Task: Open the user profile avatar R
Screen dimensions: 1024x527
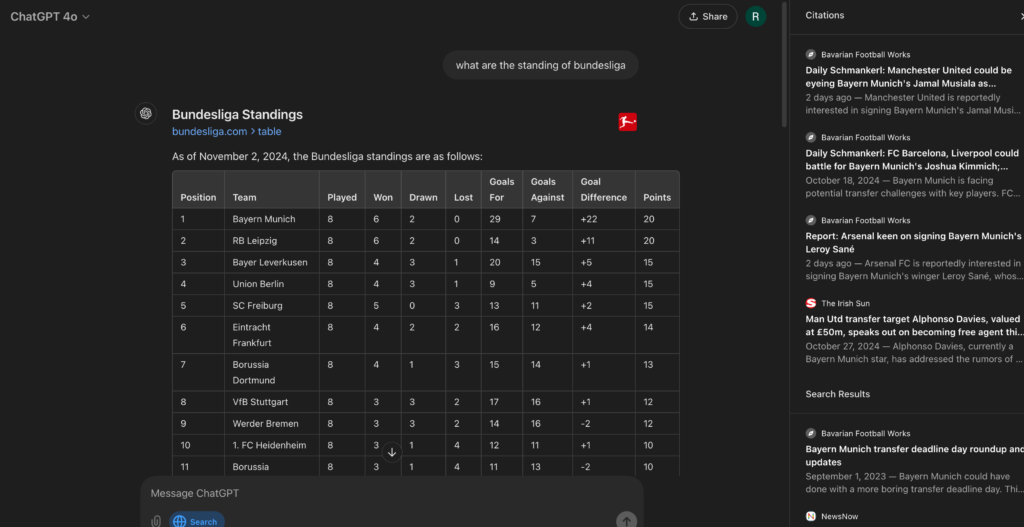Action: point(757,16)
